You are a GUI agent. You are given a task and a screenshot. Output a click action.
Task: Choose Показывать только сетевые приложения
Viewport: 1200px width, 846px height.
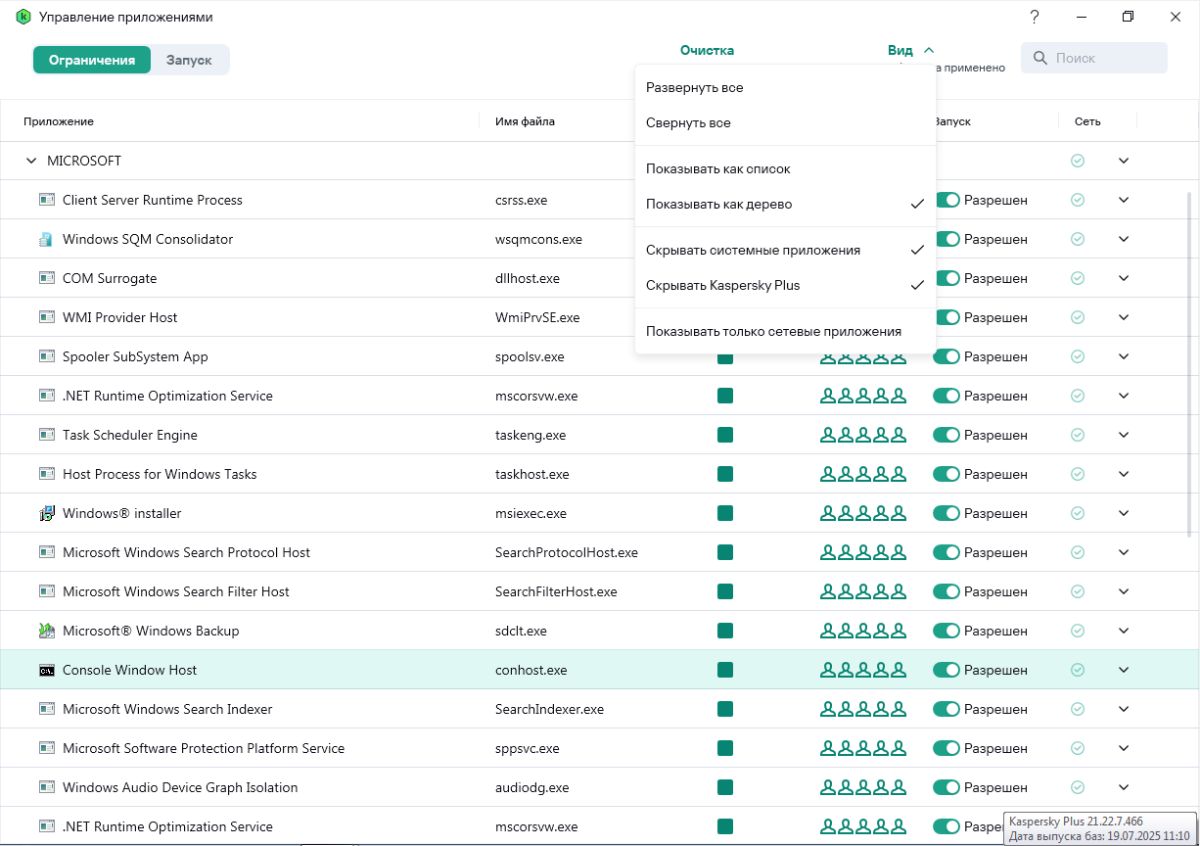773,331
